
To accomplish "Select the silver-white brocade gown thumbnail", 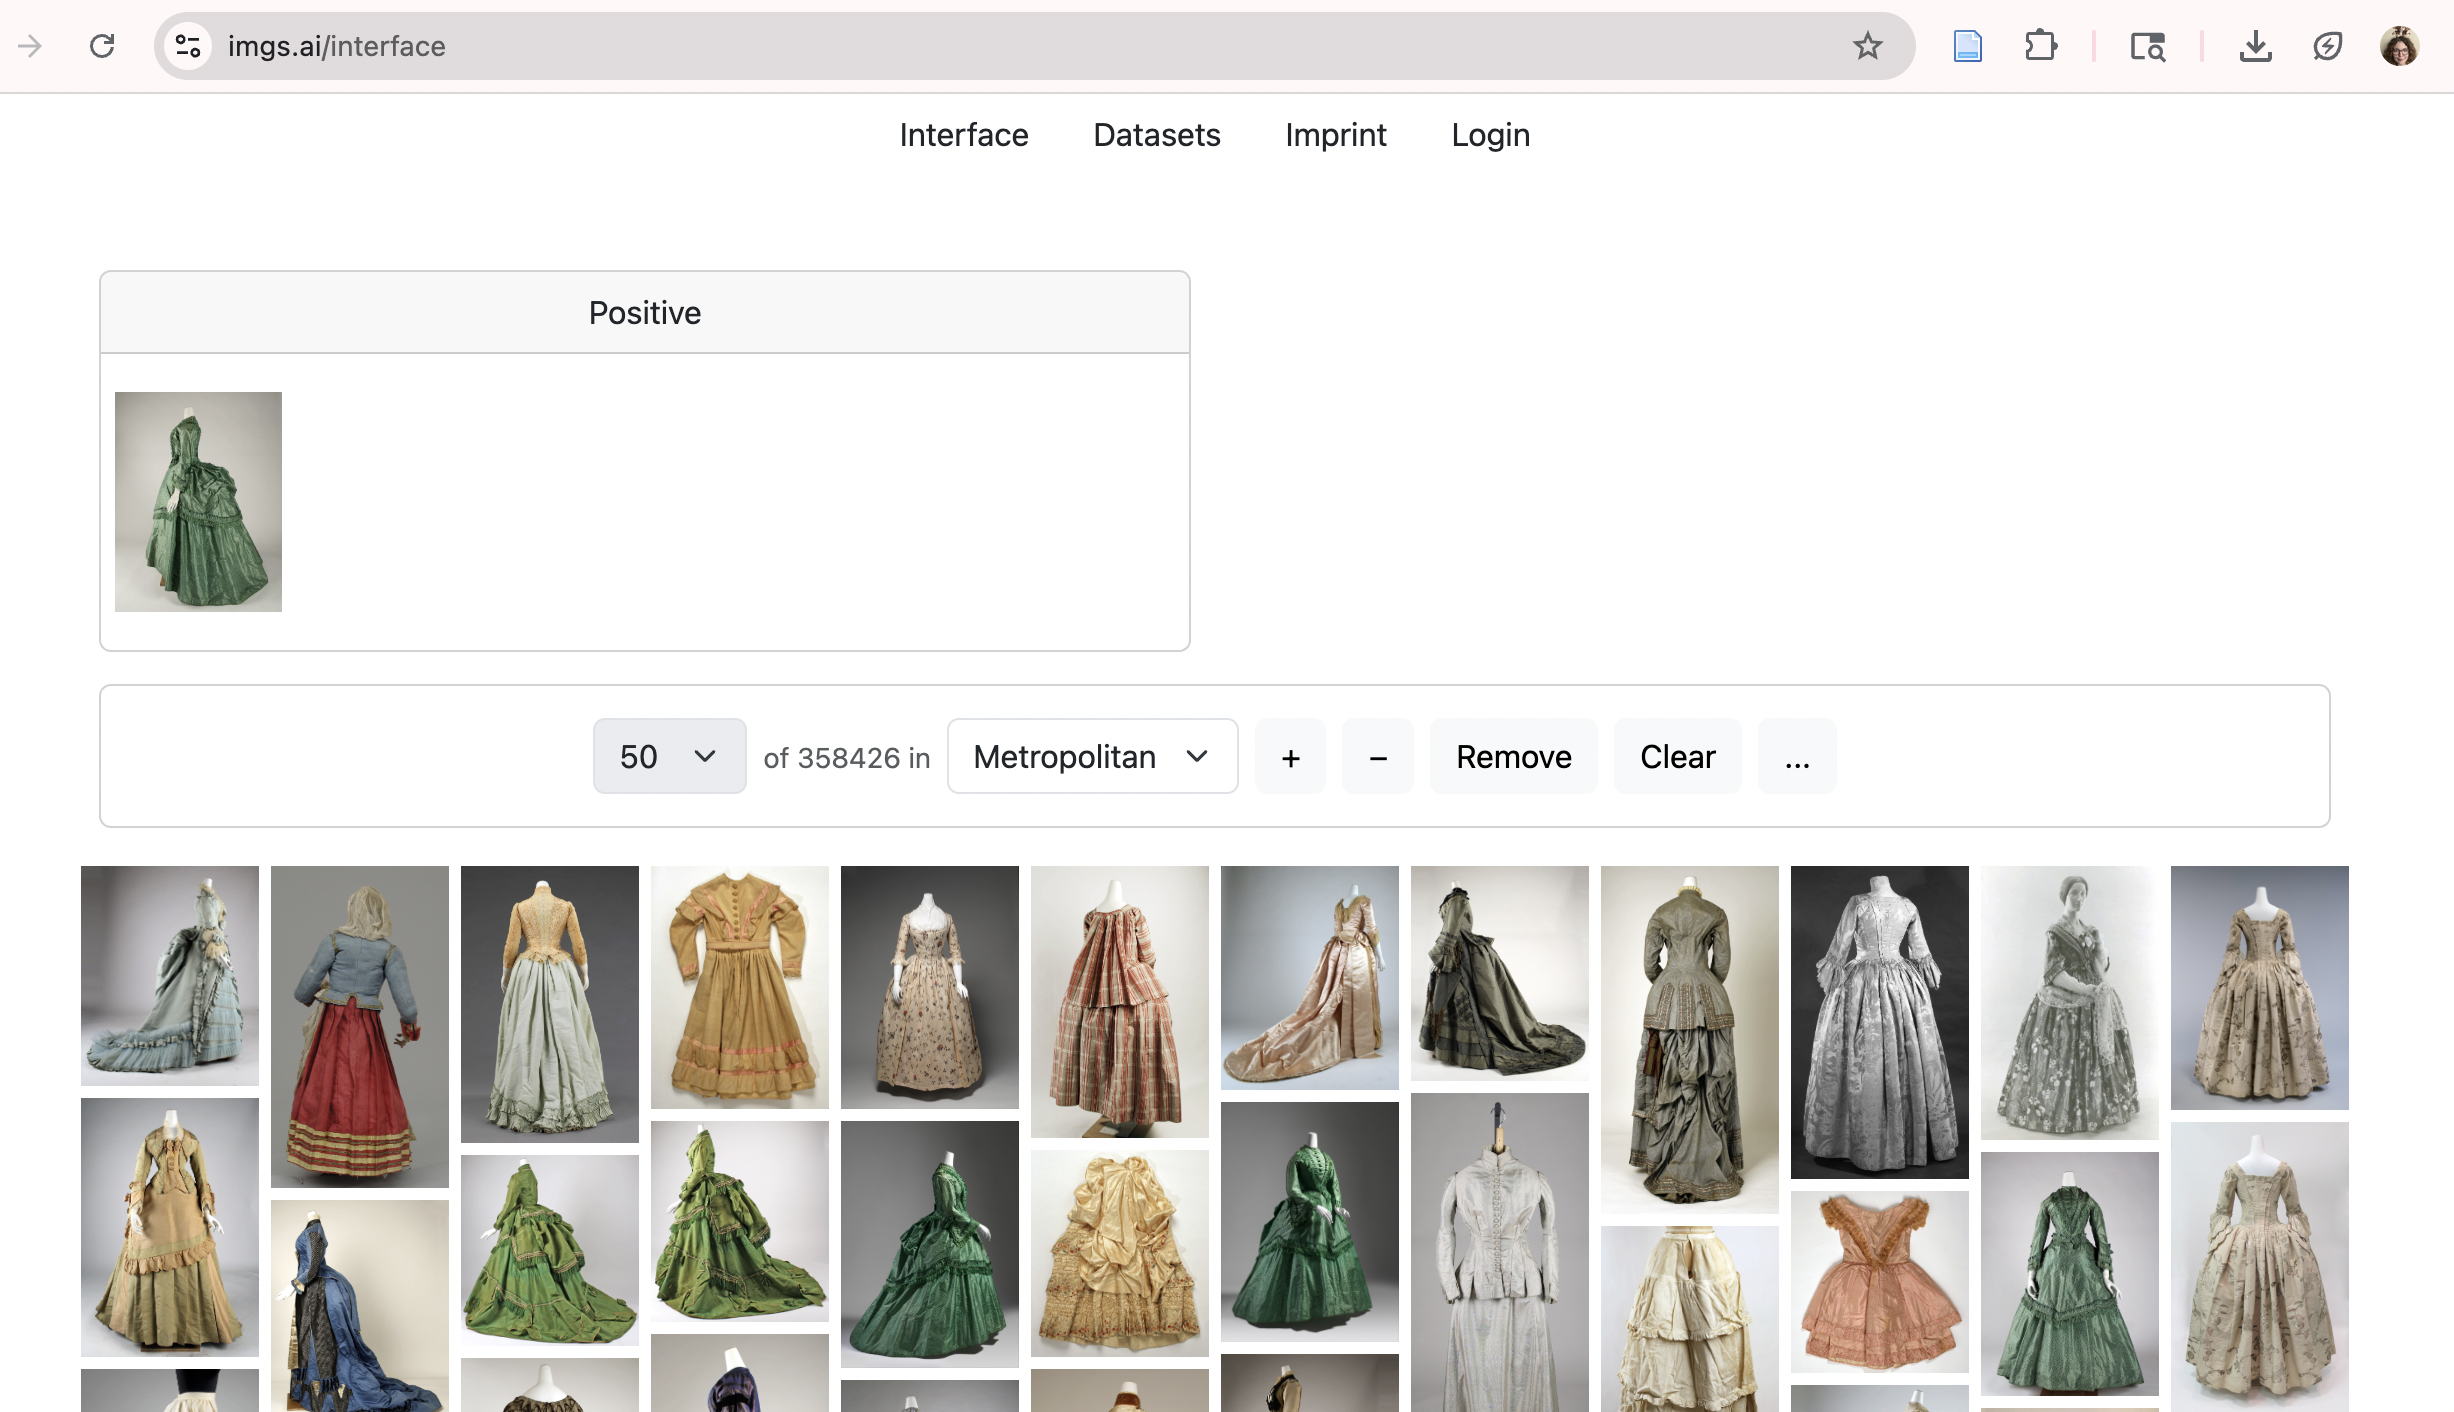I will [1880, 1022].
